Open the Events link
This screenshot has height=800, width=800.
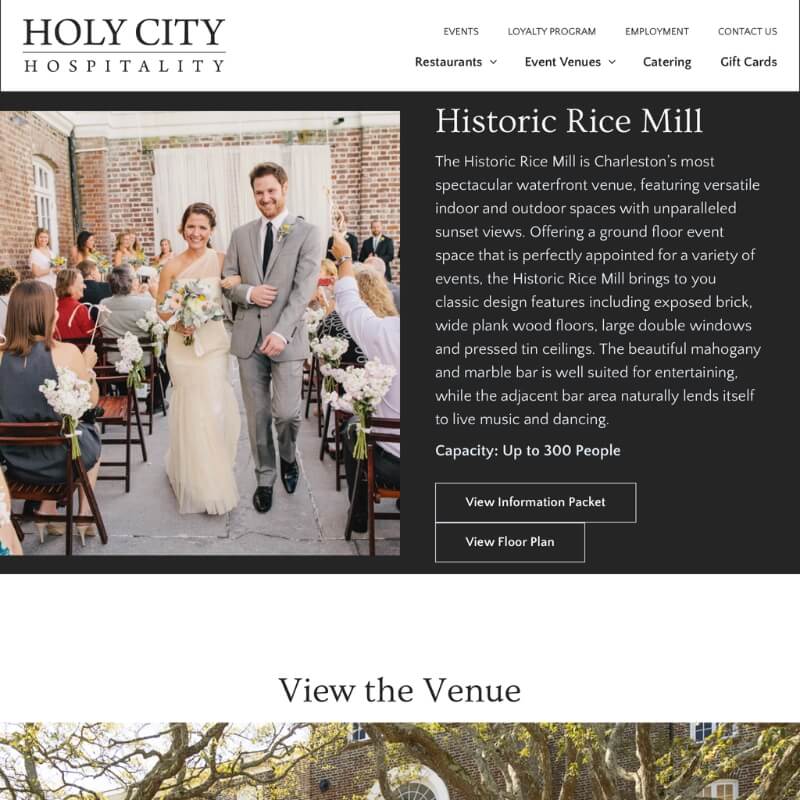[x=461, y=32]
